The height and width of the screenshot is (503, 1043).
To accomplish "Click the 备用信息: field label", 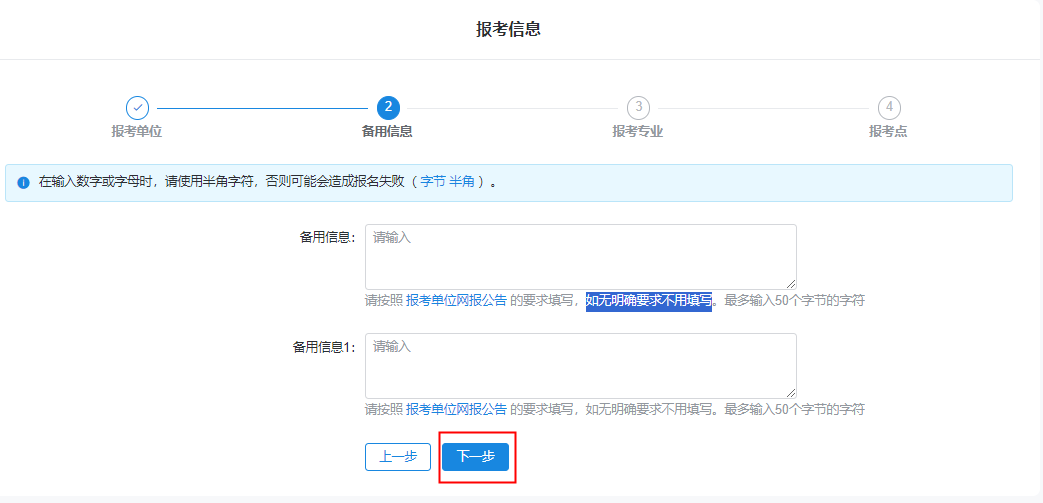I will 327,238.
